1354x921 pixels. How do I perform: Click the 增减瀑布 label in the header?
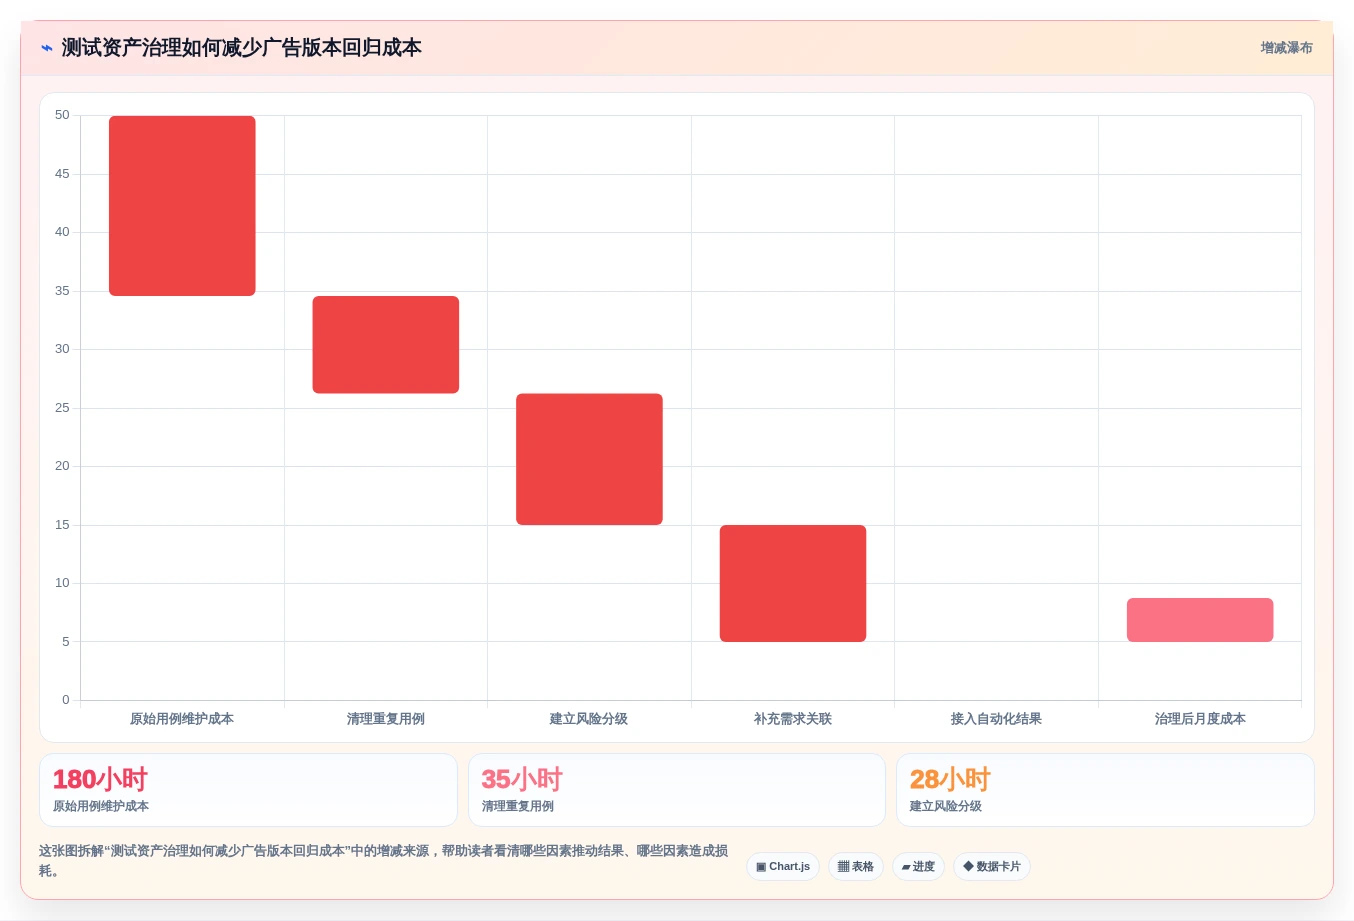1286,48
